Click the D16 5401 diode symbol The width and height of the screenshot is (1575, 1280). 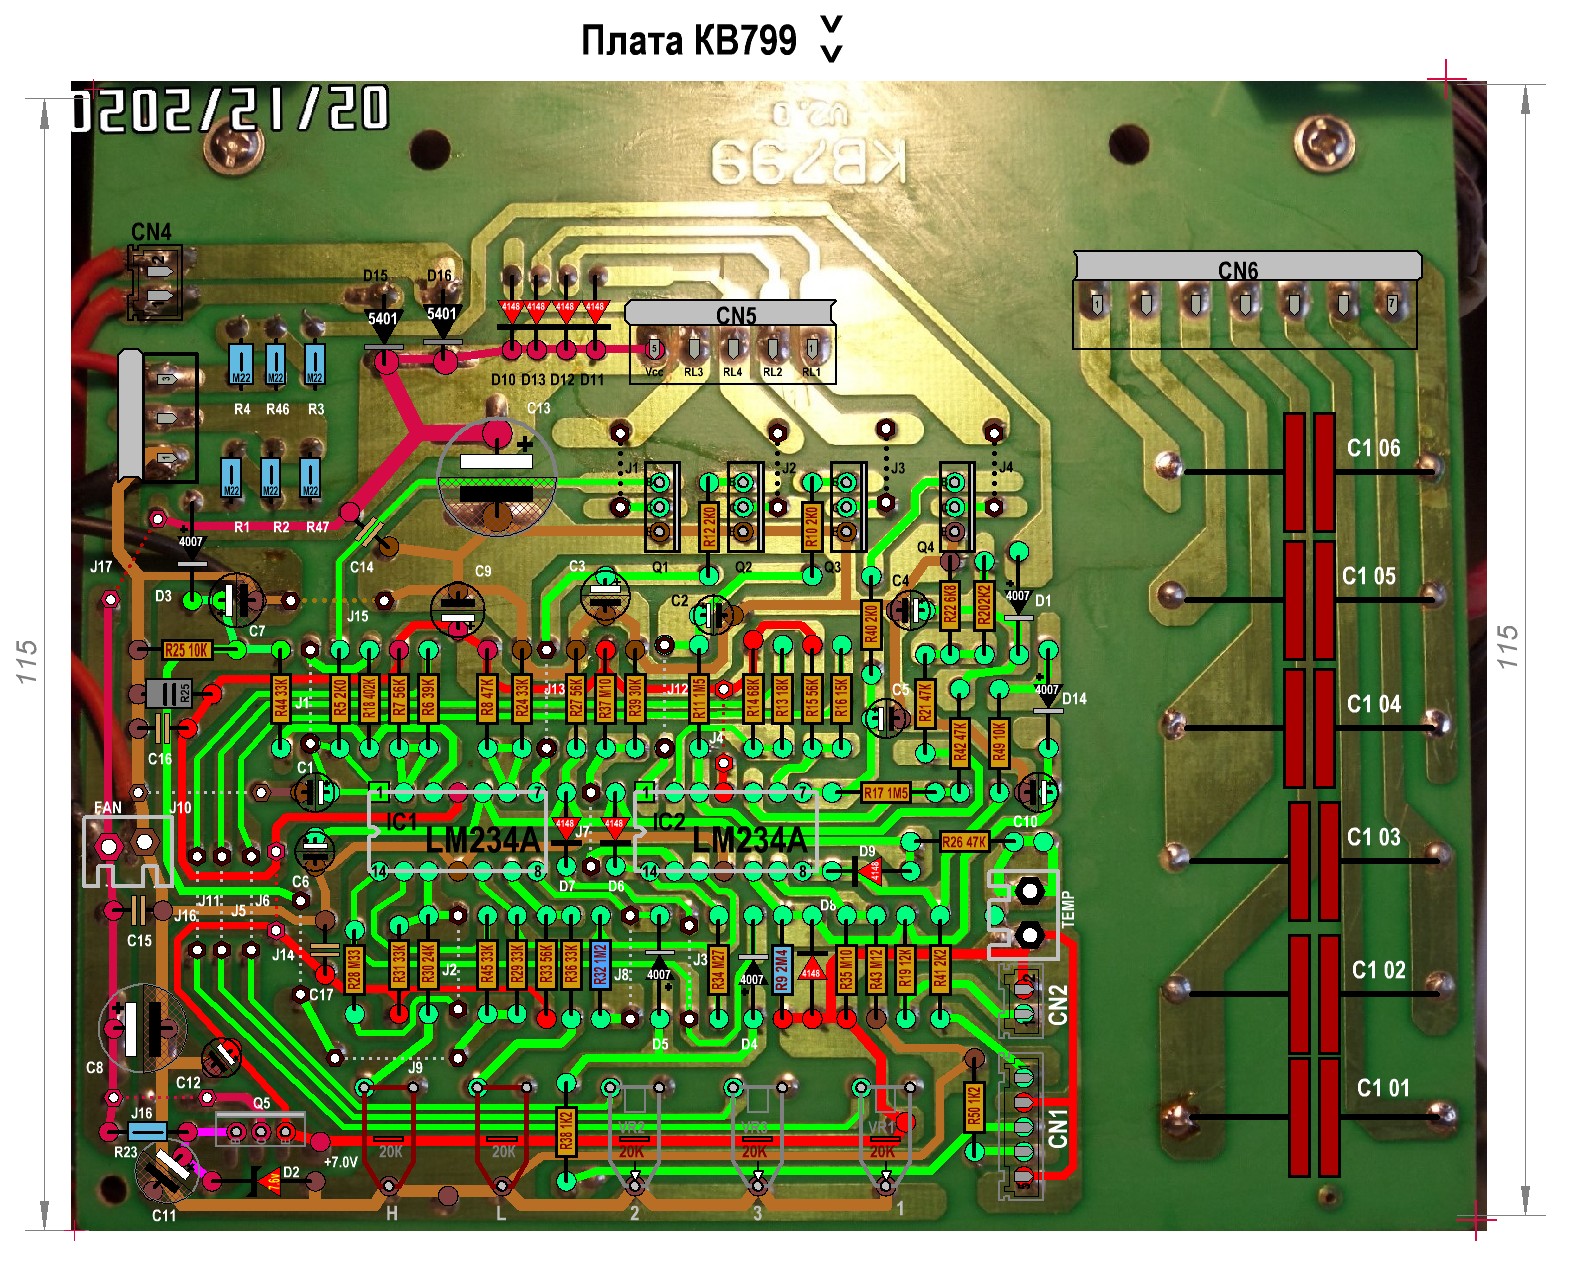pyautogui.click(x=442, y=322)
